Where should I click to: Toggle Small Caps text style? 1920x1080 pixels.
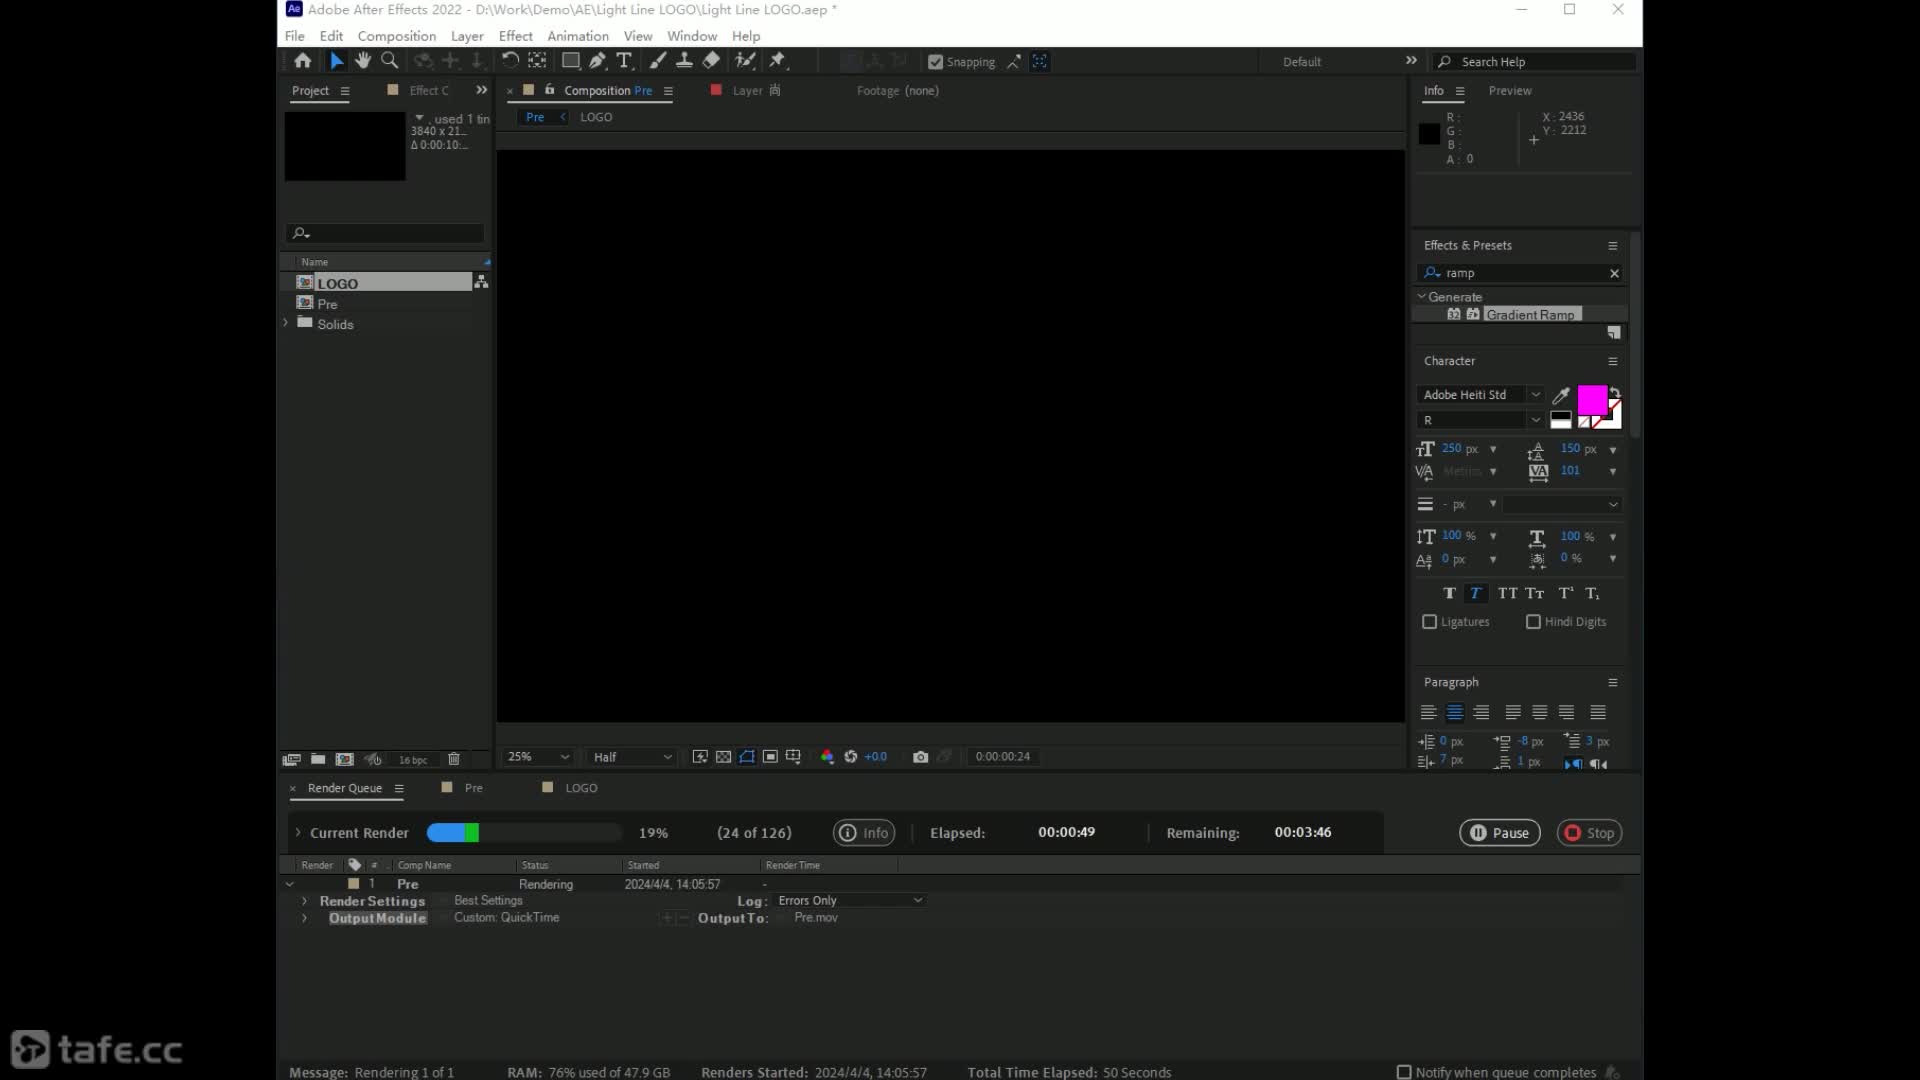coord(1535,593)
